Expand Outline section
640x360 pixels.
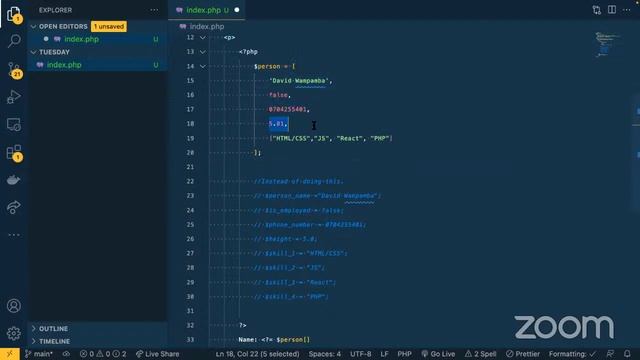click(x=33, y=328)
